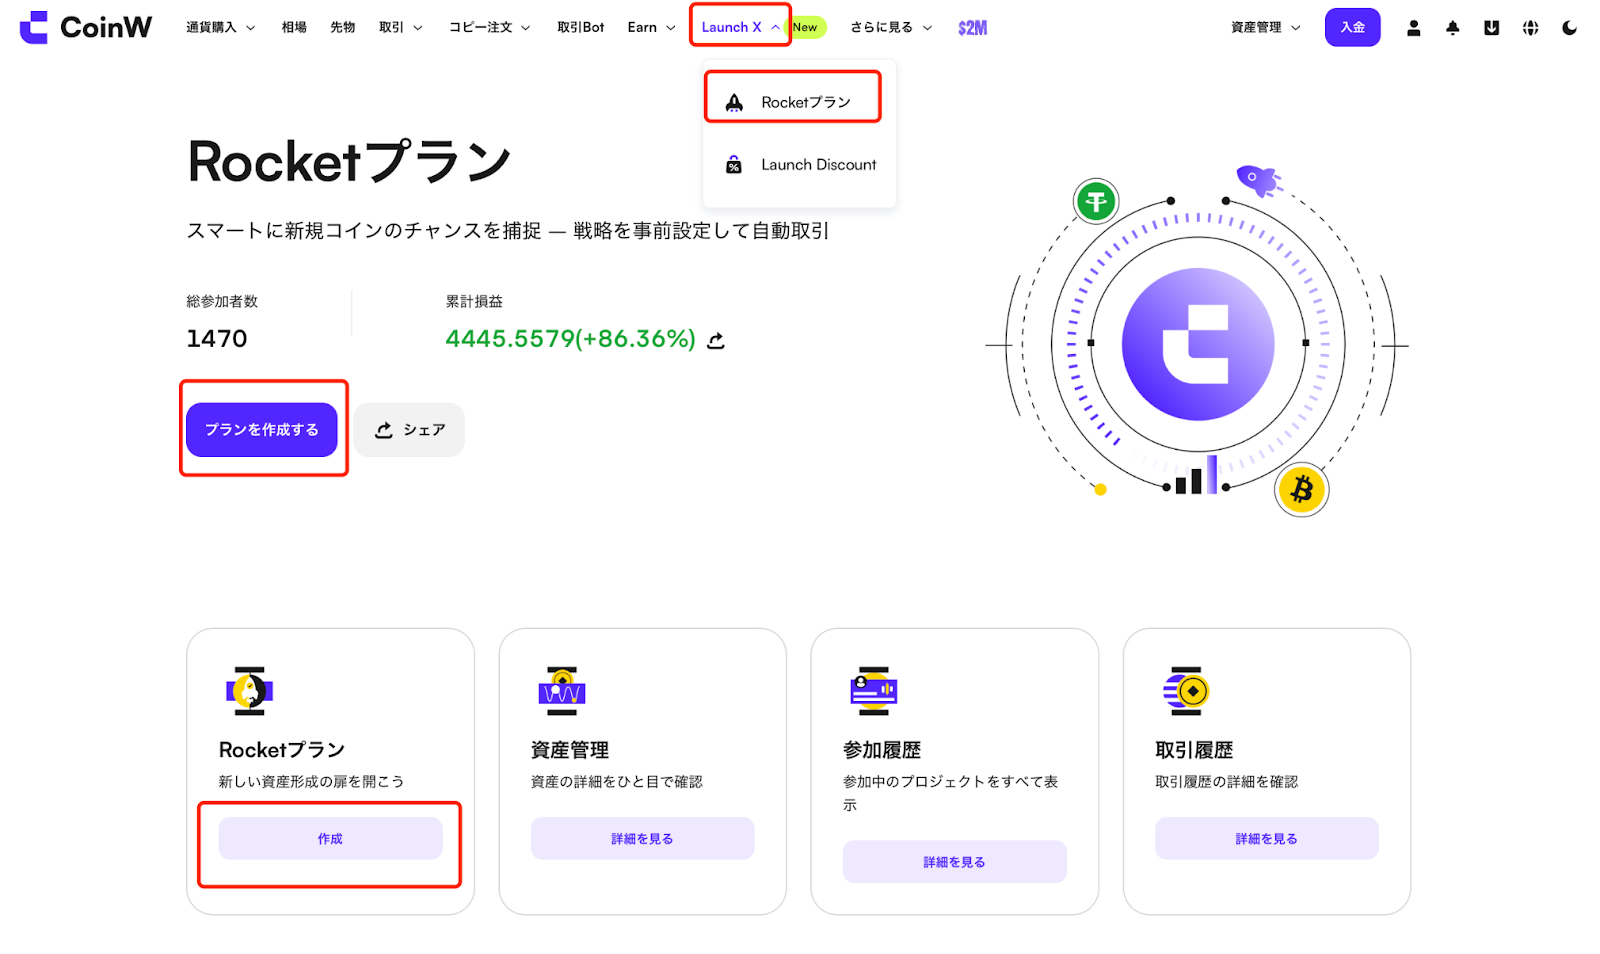Open the notifications bell
1600x954 pixels.
tap(1452, 28)
